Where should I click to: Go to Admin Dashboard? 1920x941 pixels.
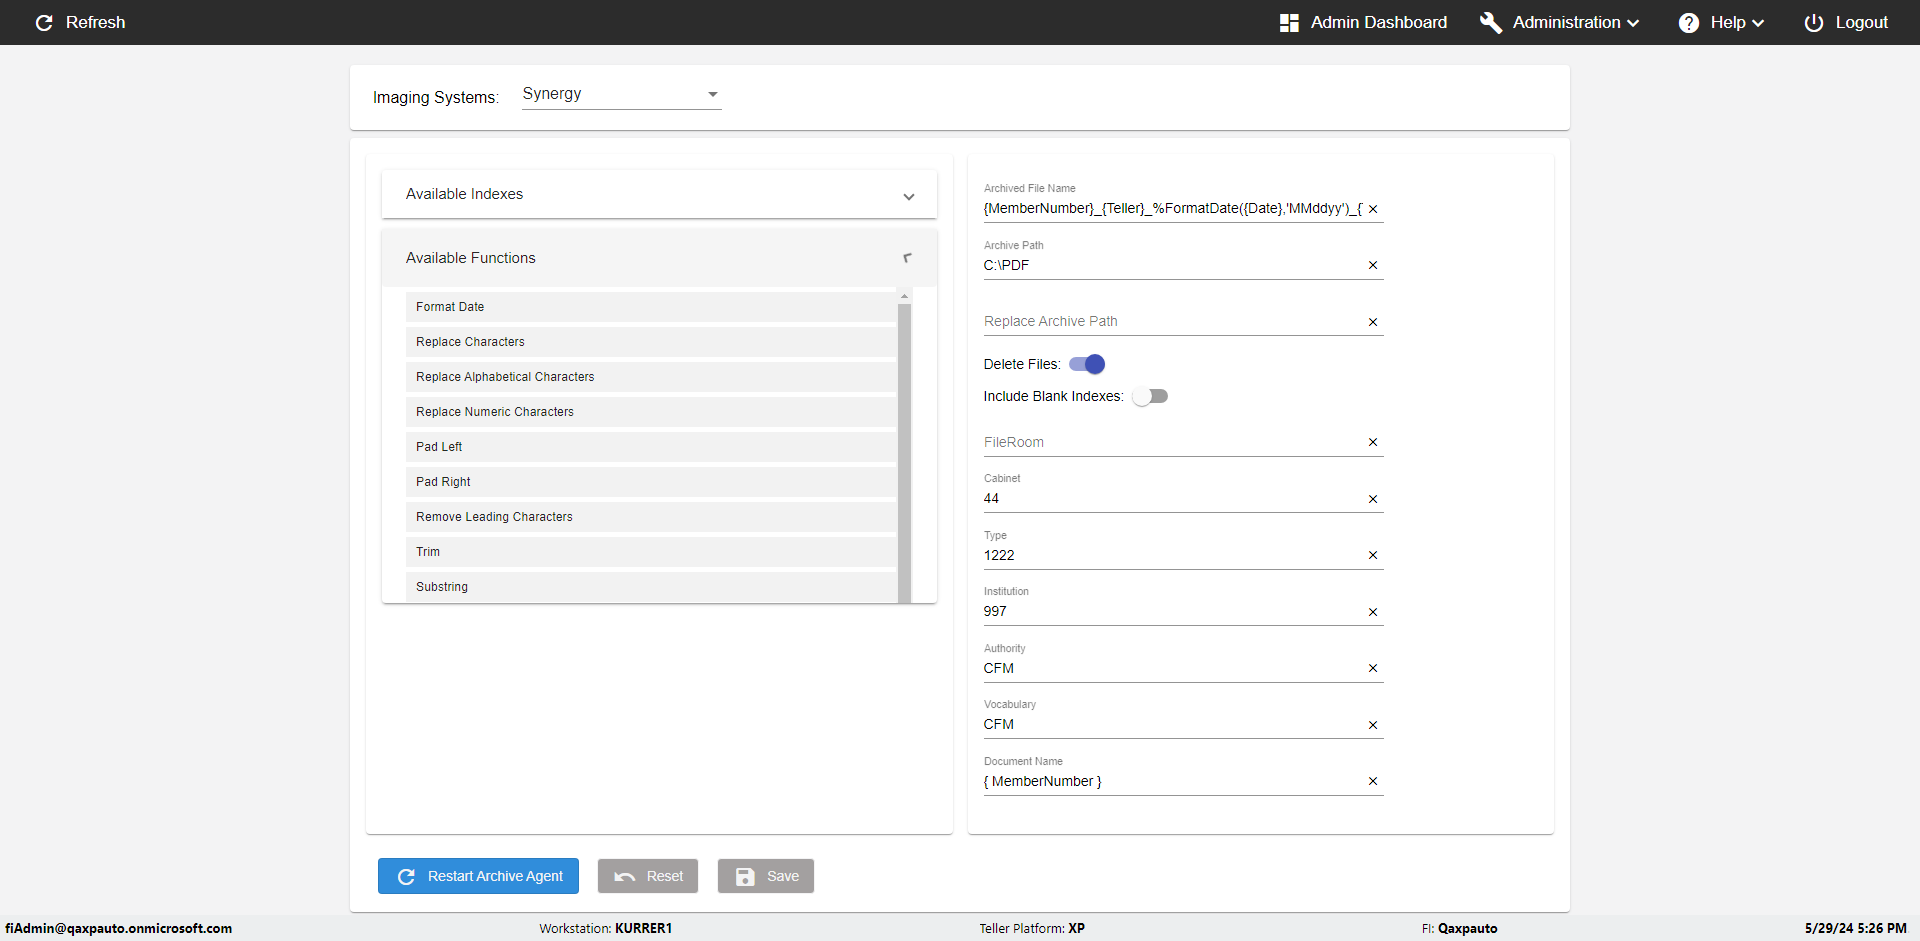(x=1363, y=22)
